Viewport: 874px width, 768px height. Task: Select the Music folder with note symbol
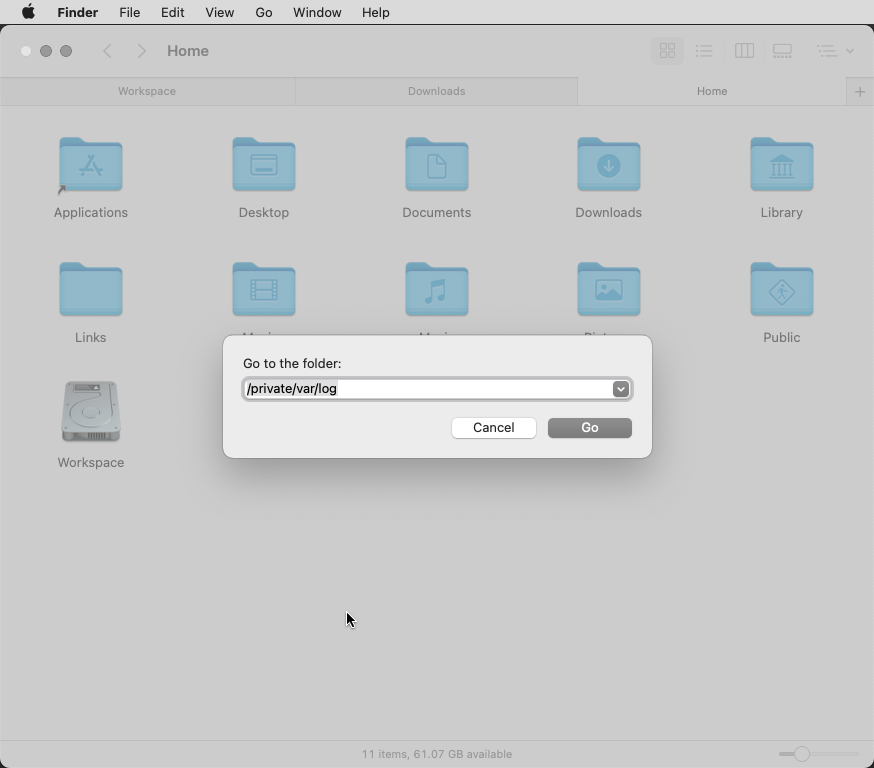coord(436,289)
